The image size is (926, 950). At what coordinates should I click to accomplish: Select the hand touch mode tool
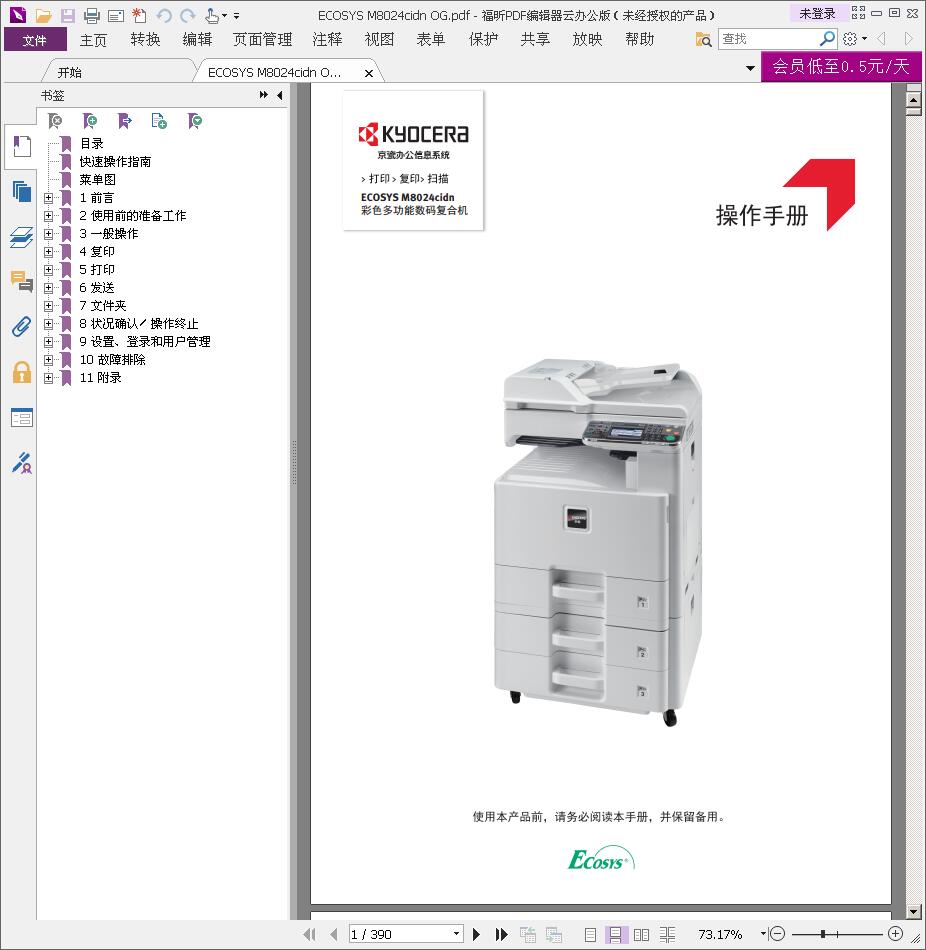(212, 15)
